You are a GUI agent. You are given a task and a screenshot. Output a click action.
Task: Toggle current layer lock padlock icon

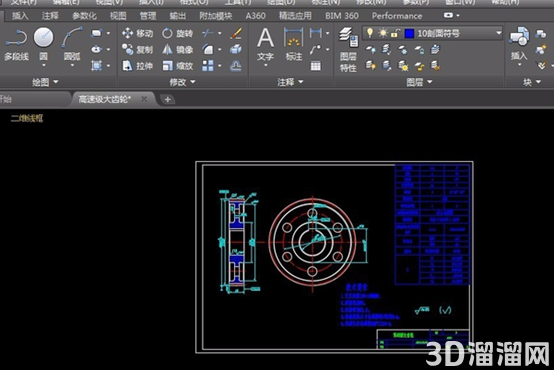(395, 33)
